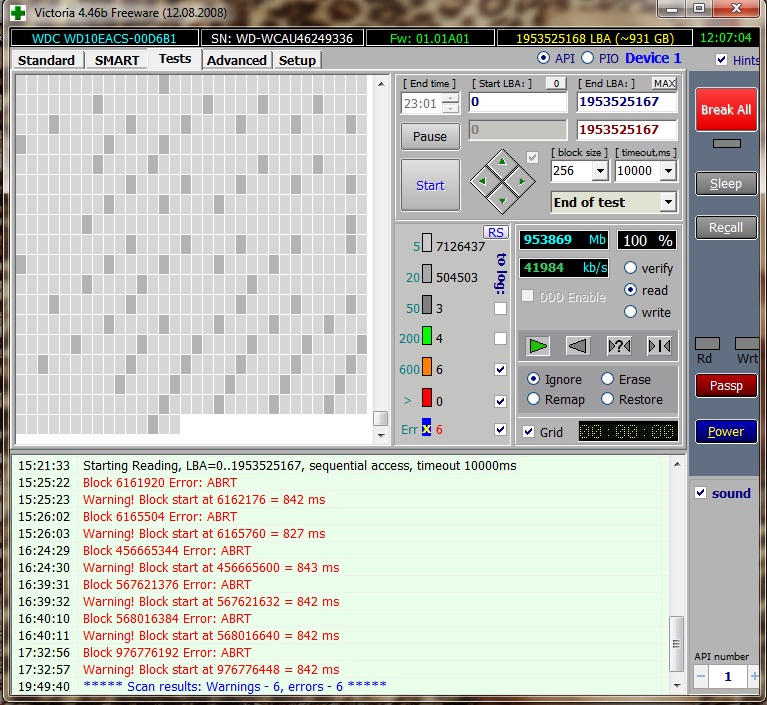Click the rewind back arrow button
The height and width of the screenshot is (705, 767).
(577, 346)
